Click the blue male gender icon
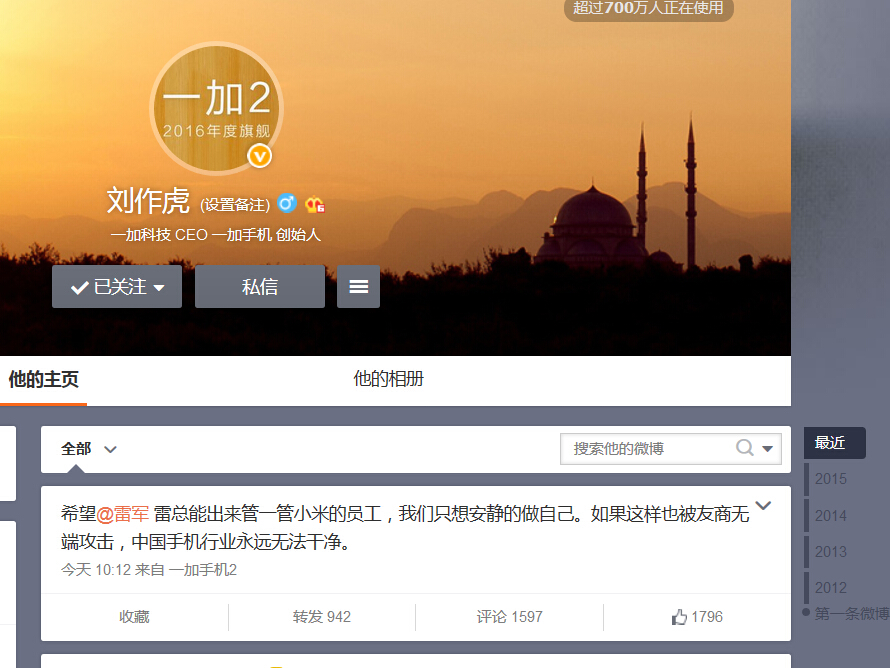Image resolution: width=890 pixels, height=668 pixels. pyautogui.click(x=287, y=204)
